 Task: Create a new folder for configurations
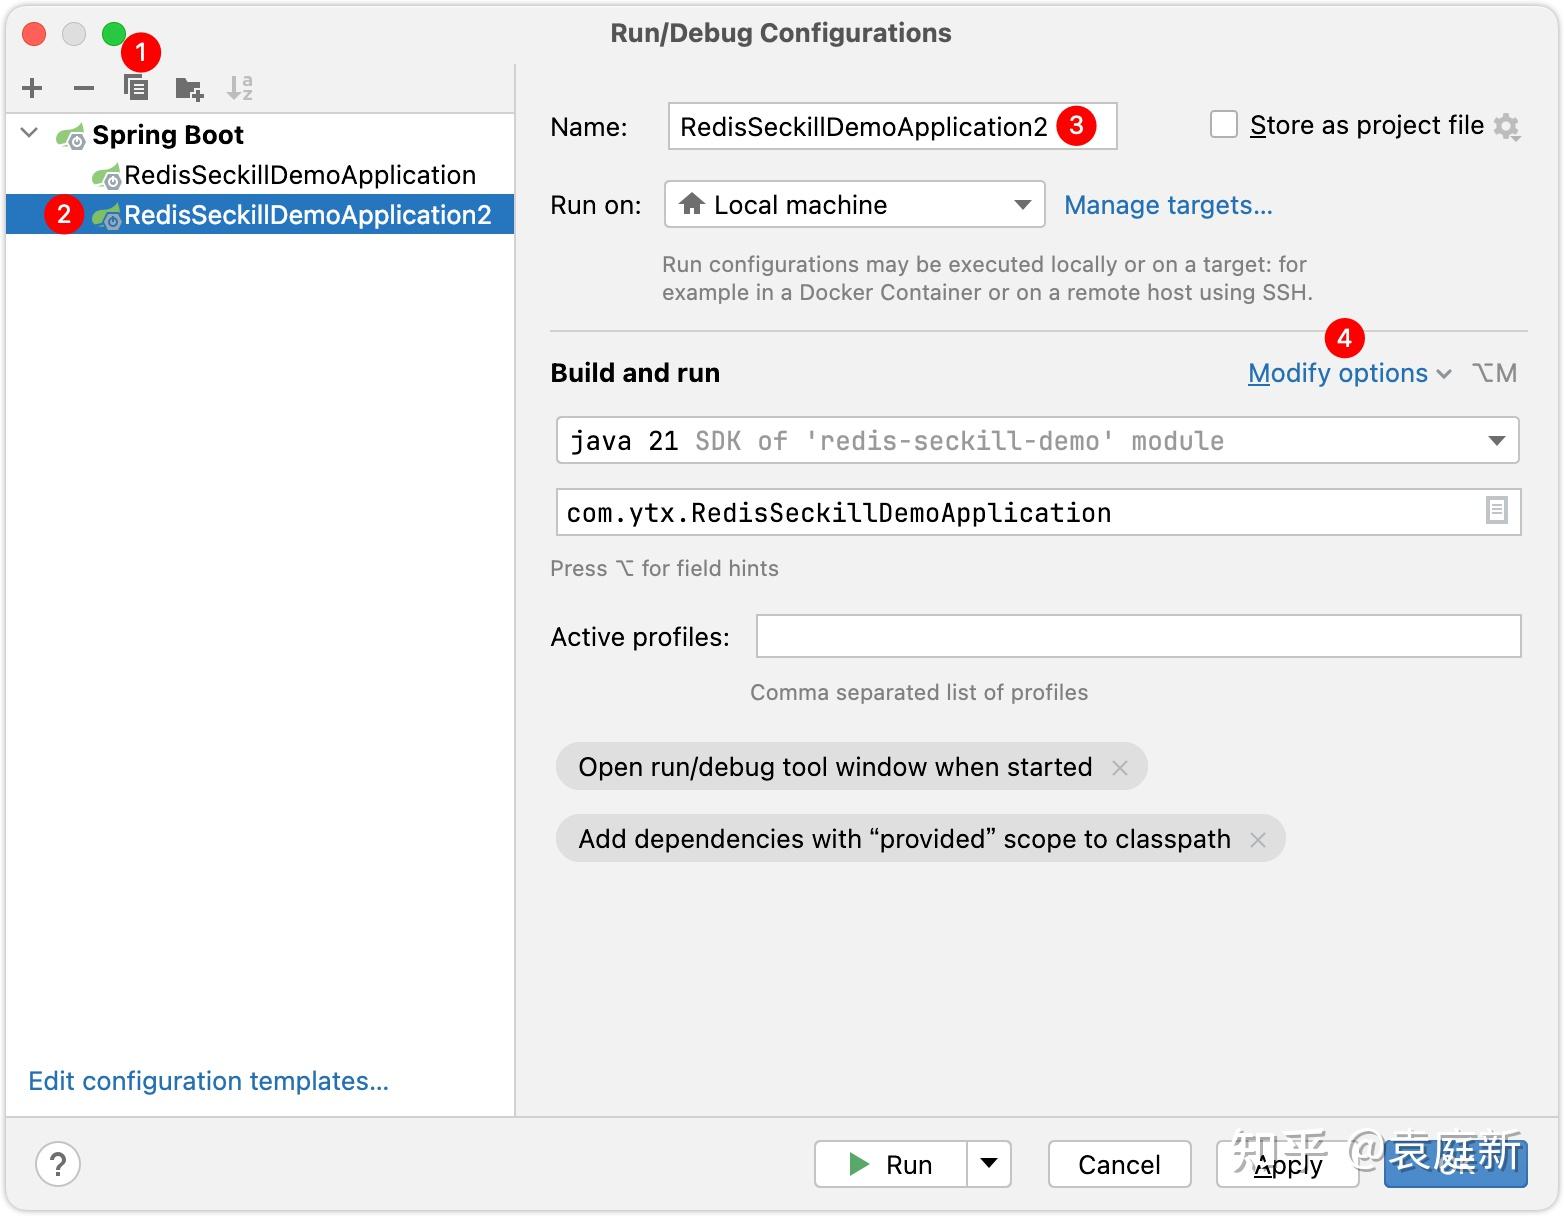pos(188,88)
